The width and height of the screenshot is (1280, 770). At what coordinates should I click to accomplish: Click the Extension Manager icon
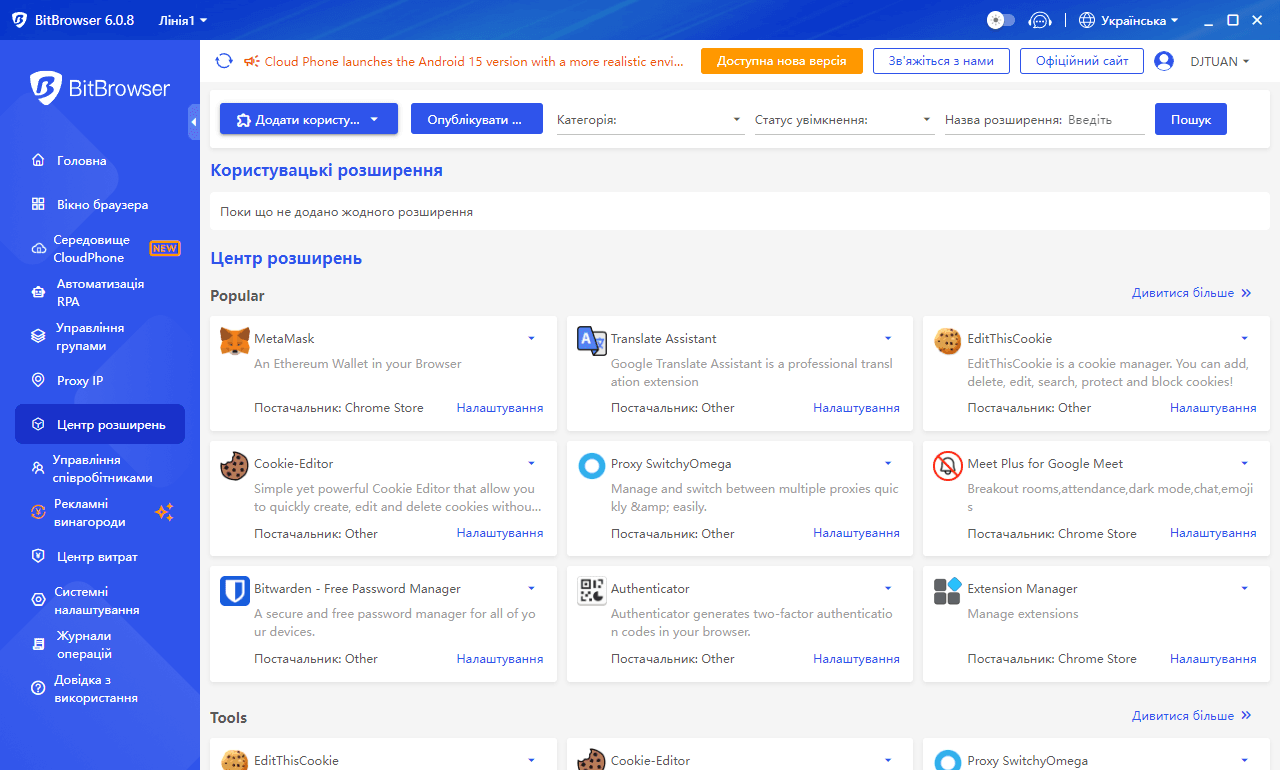click(x=948, y=591)
